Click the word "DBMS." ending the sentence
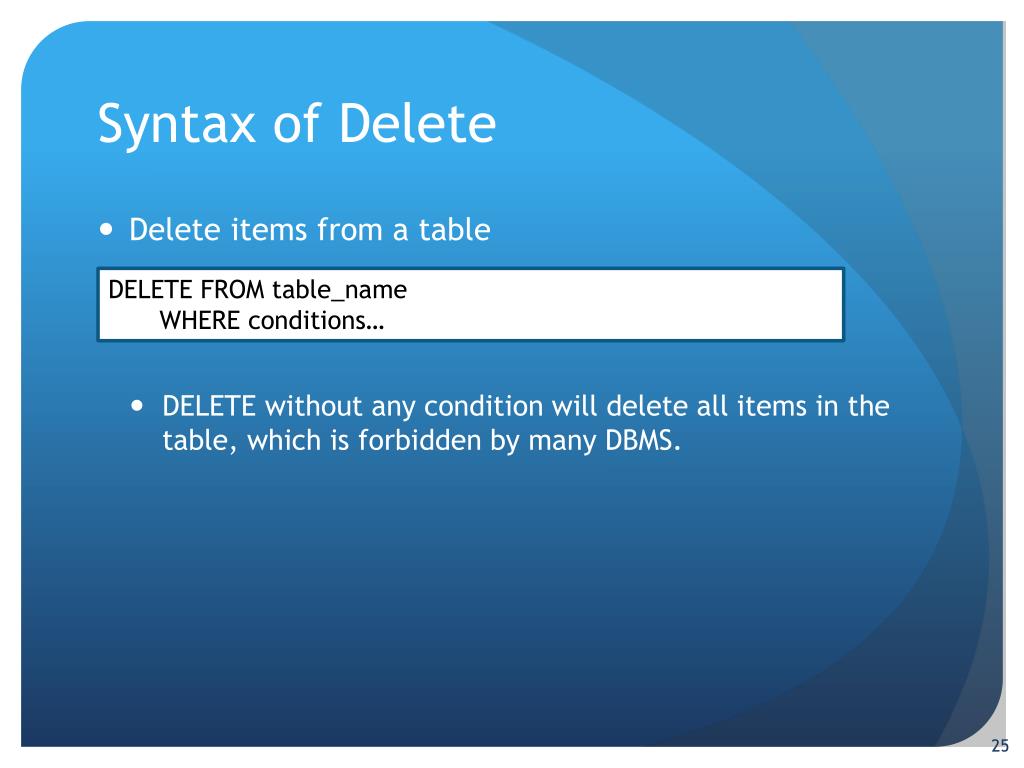 coord(643,440)
